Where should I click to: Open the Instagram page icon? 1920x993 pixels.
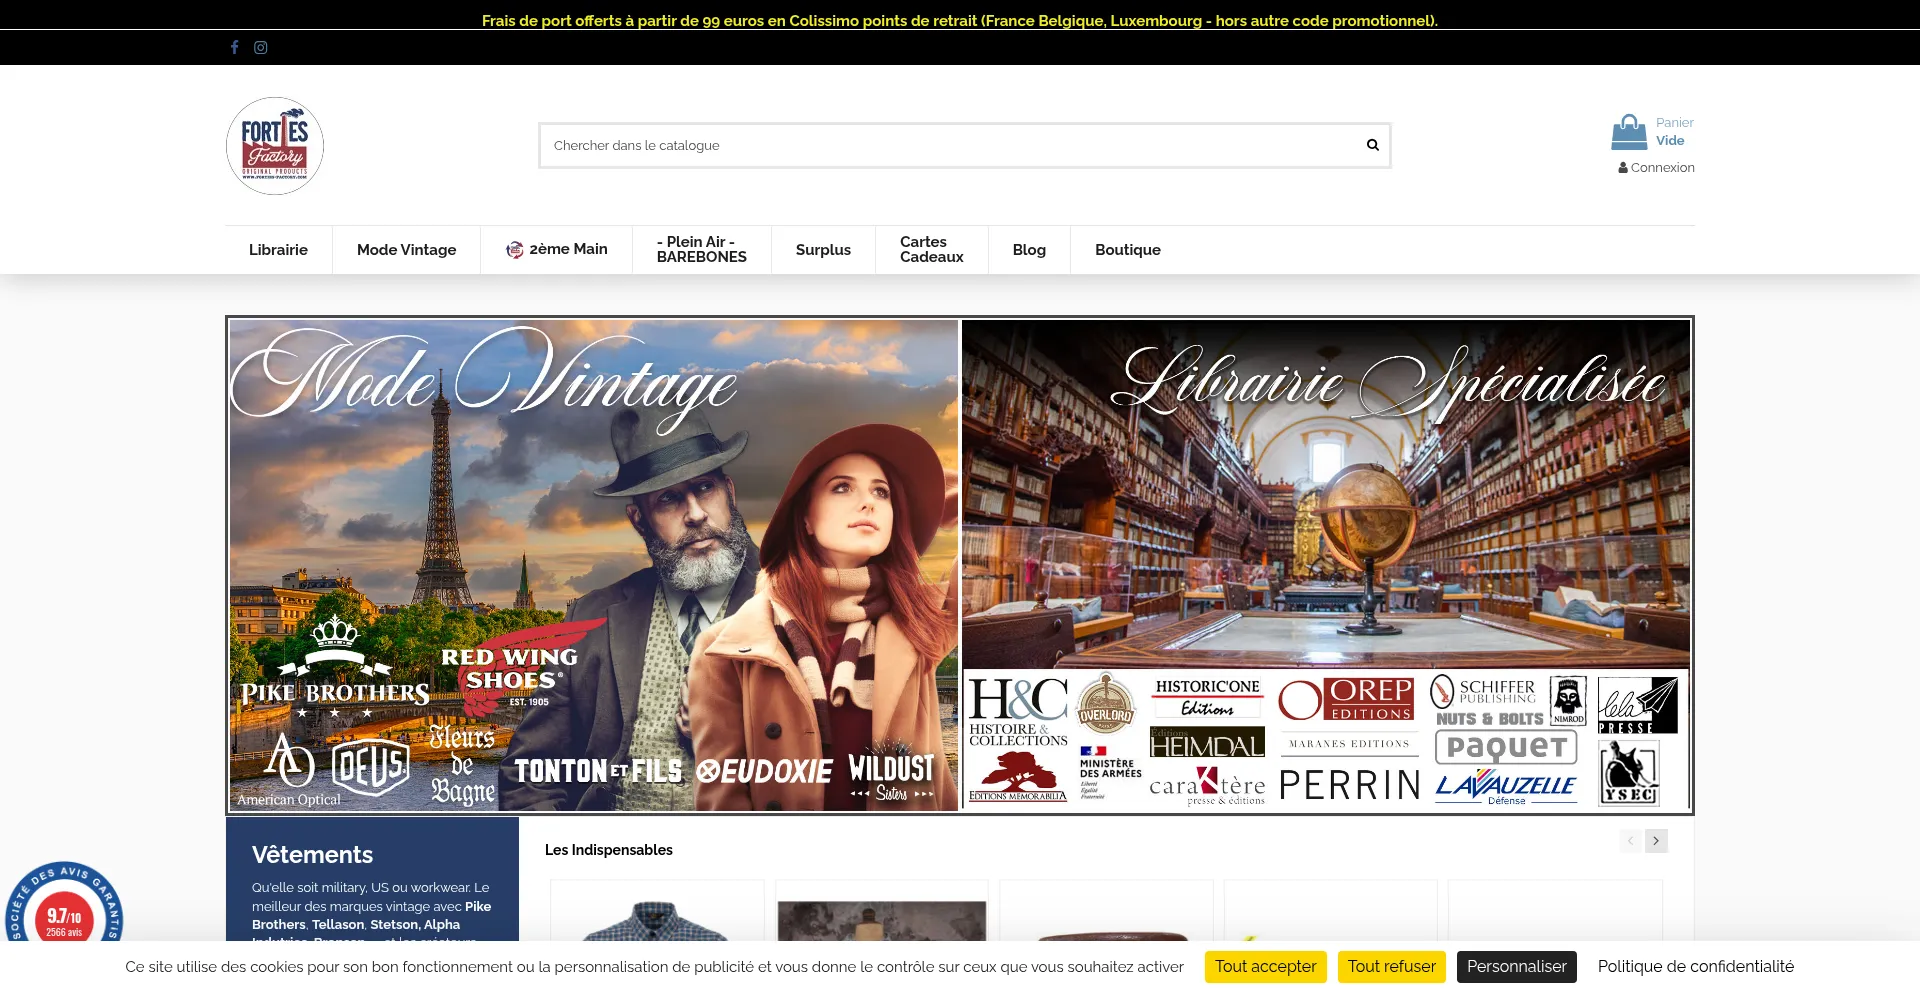point(261,47)
